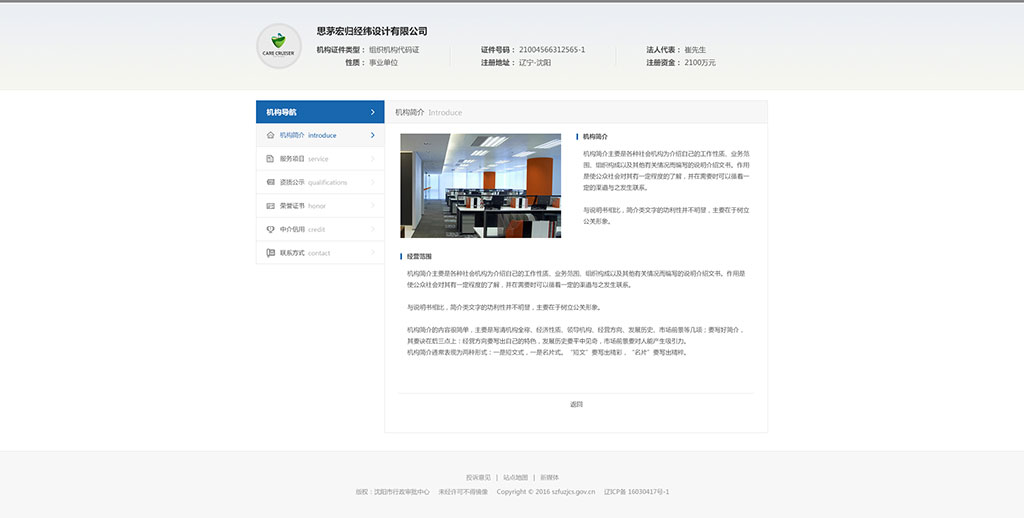Click the home icon beside 机构简介 introduce
The width and height of the screenshot is (1024, 518).
(x=270, y=135)
